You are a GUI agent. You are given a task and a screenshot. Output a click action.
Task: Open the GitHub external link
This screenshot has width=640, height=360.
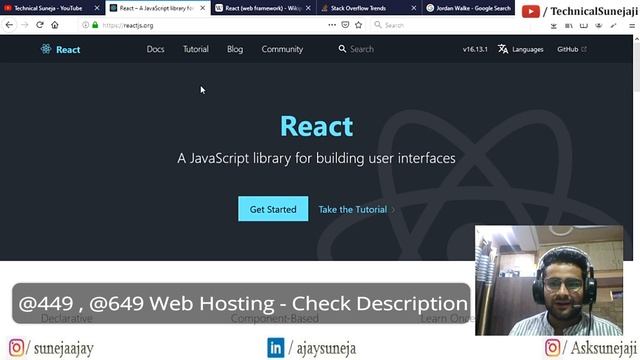pyautogui.click(x=572, y=49)
